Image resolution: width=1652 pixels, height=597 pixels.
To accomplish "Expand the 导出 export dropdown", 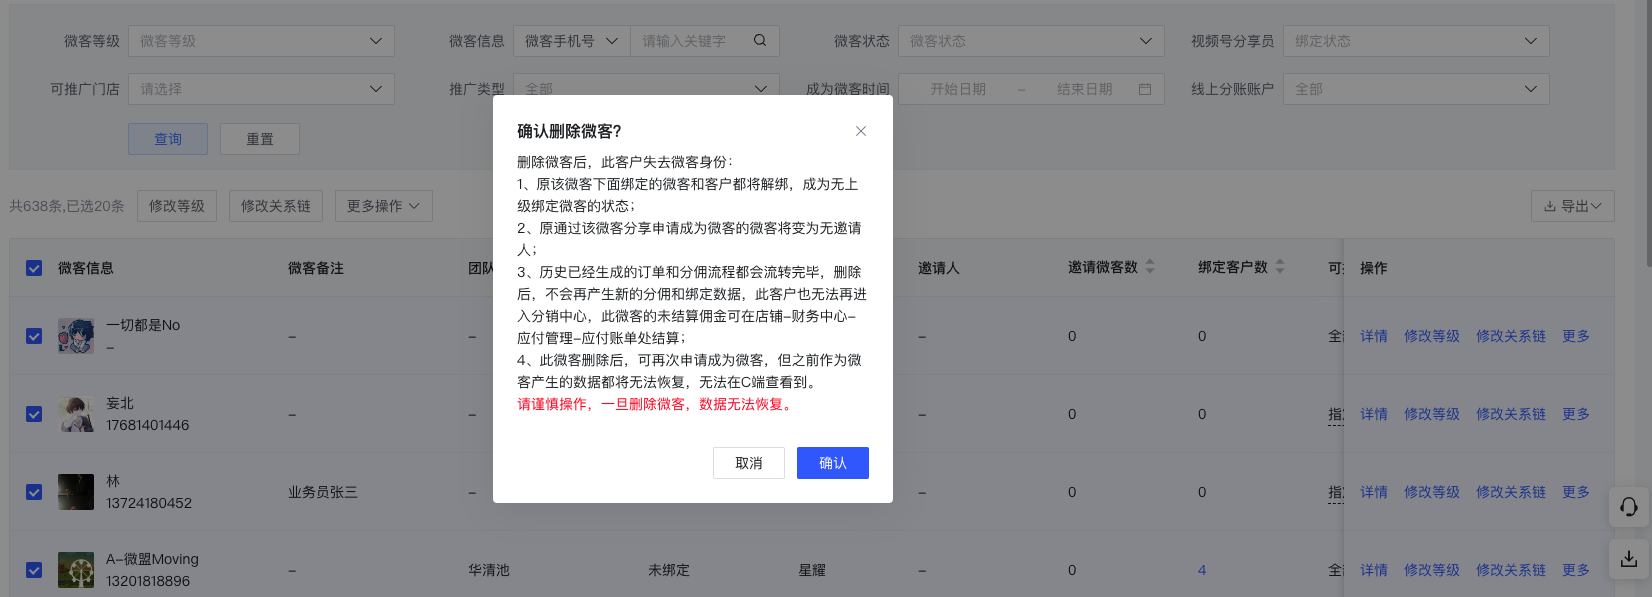I will (x=1572, y=206).
